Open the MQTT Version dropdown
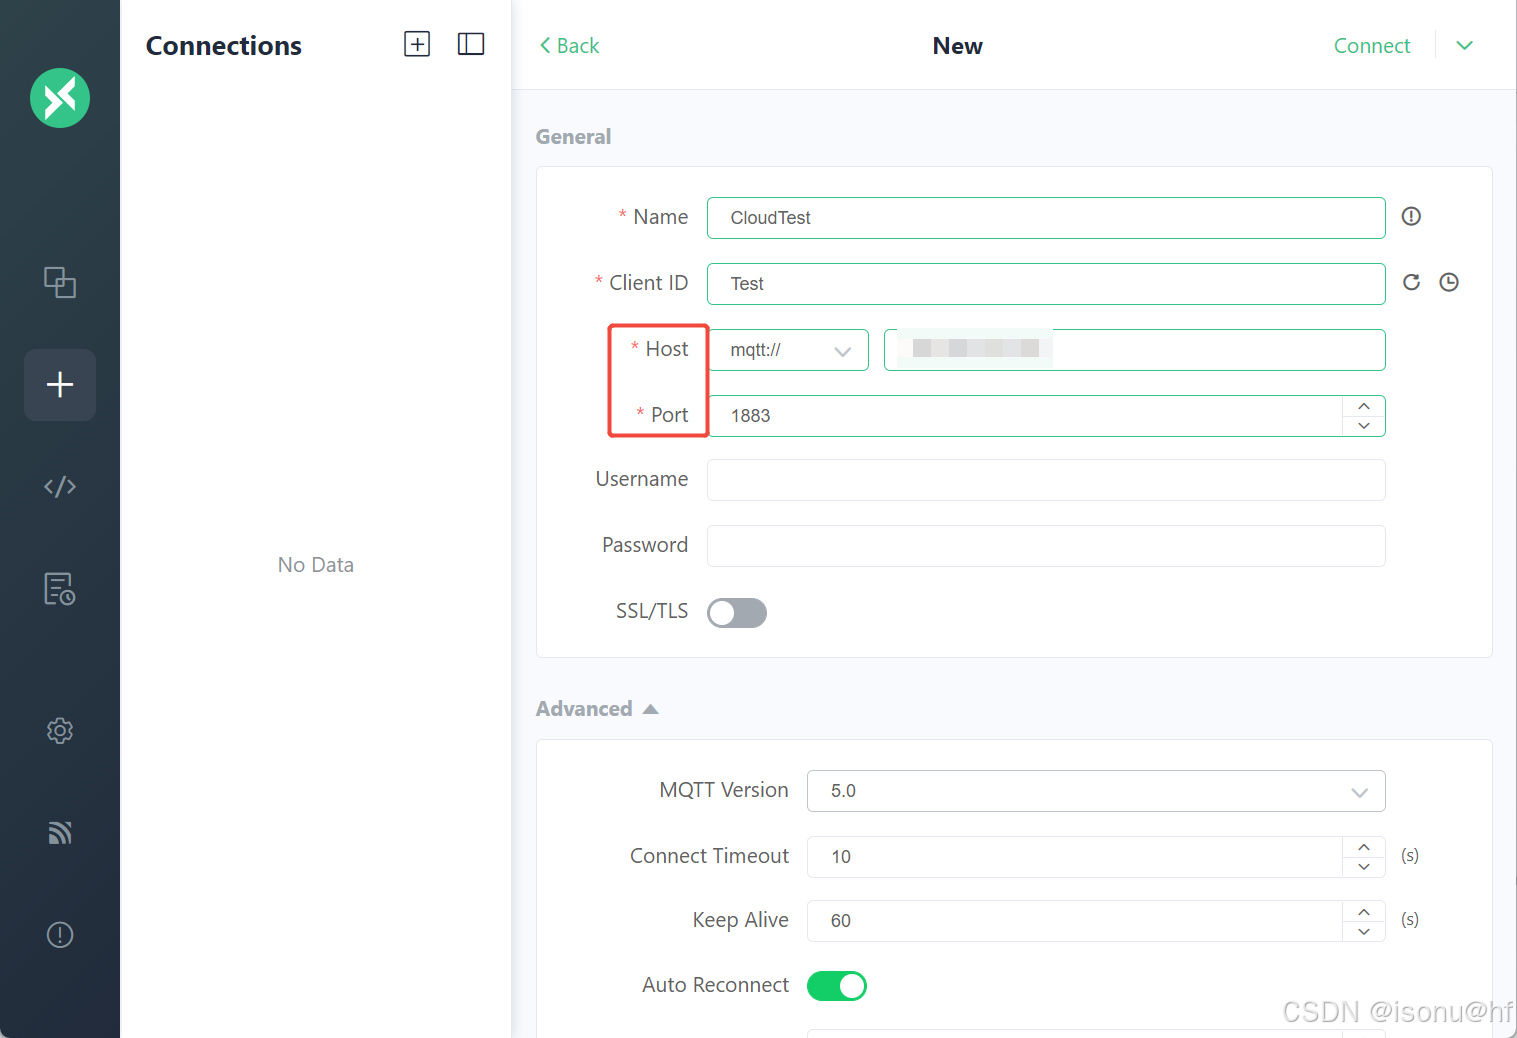Screen dimensions: 1517x1038 point(1095,791)
